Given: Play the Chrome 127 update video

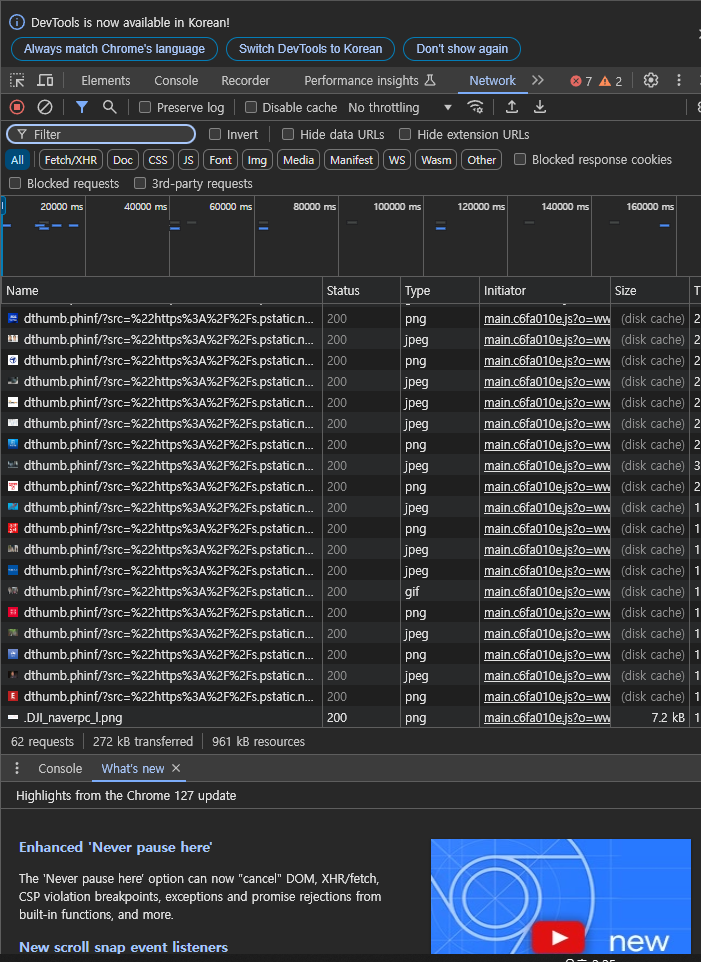Looking at the screenshot, I should (x=557, y=937).
